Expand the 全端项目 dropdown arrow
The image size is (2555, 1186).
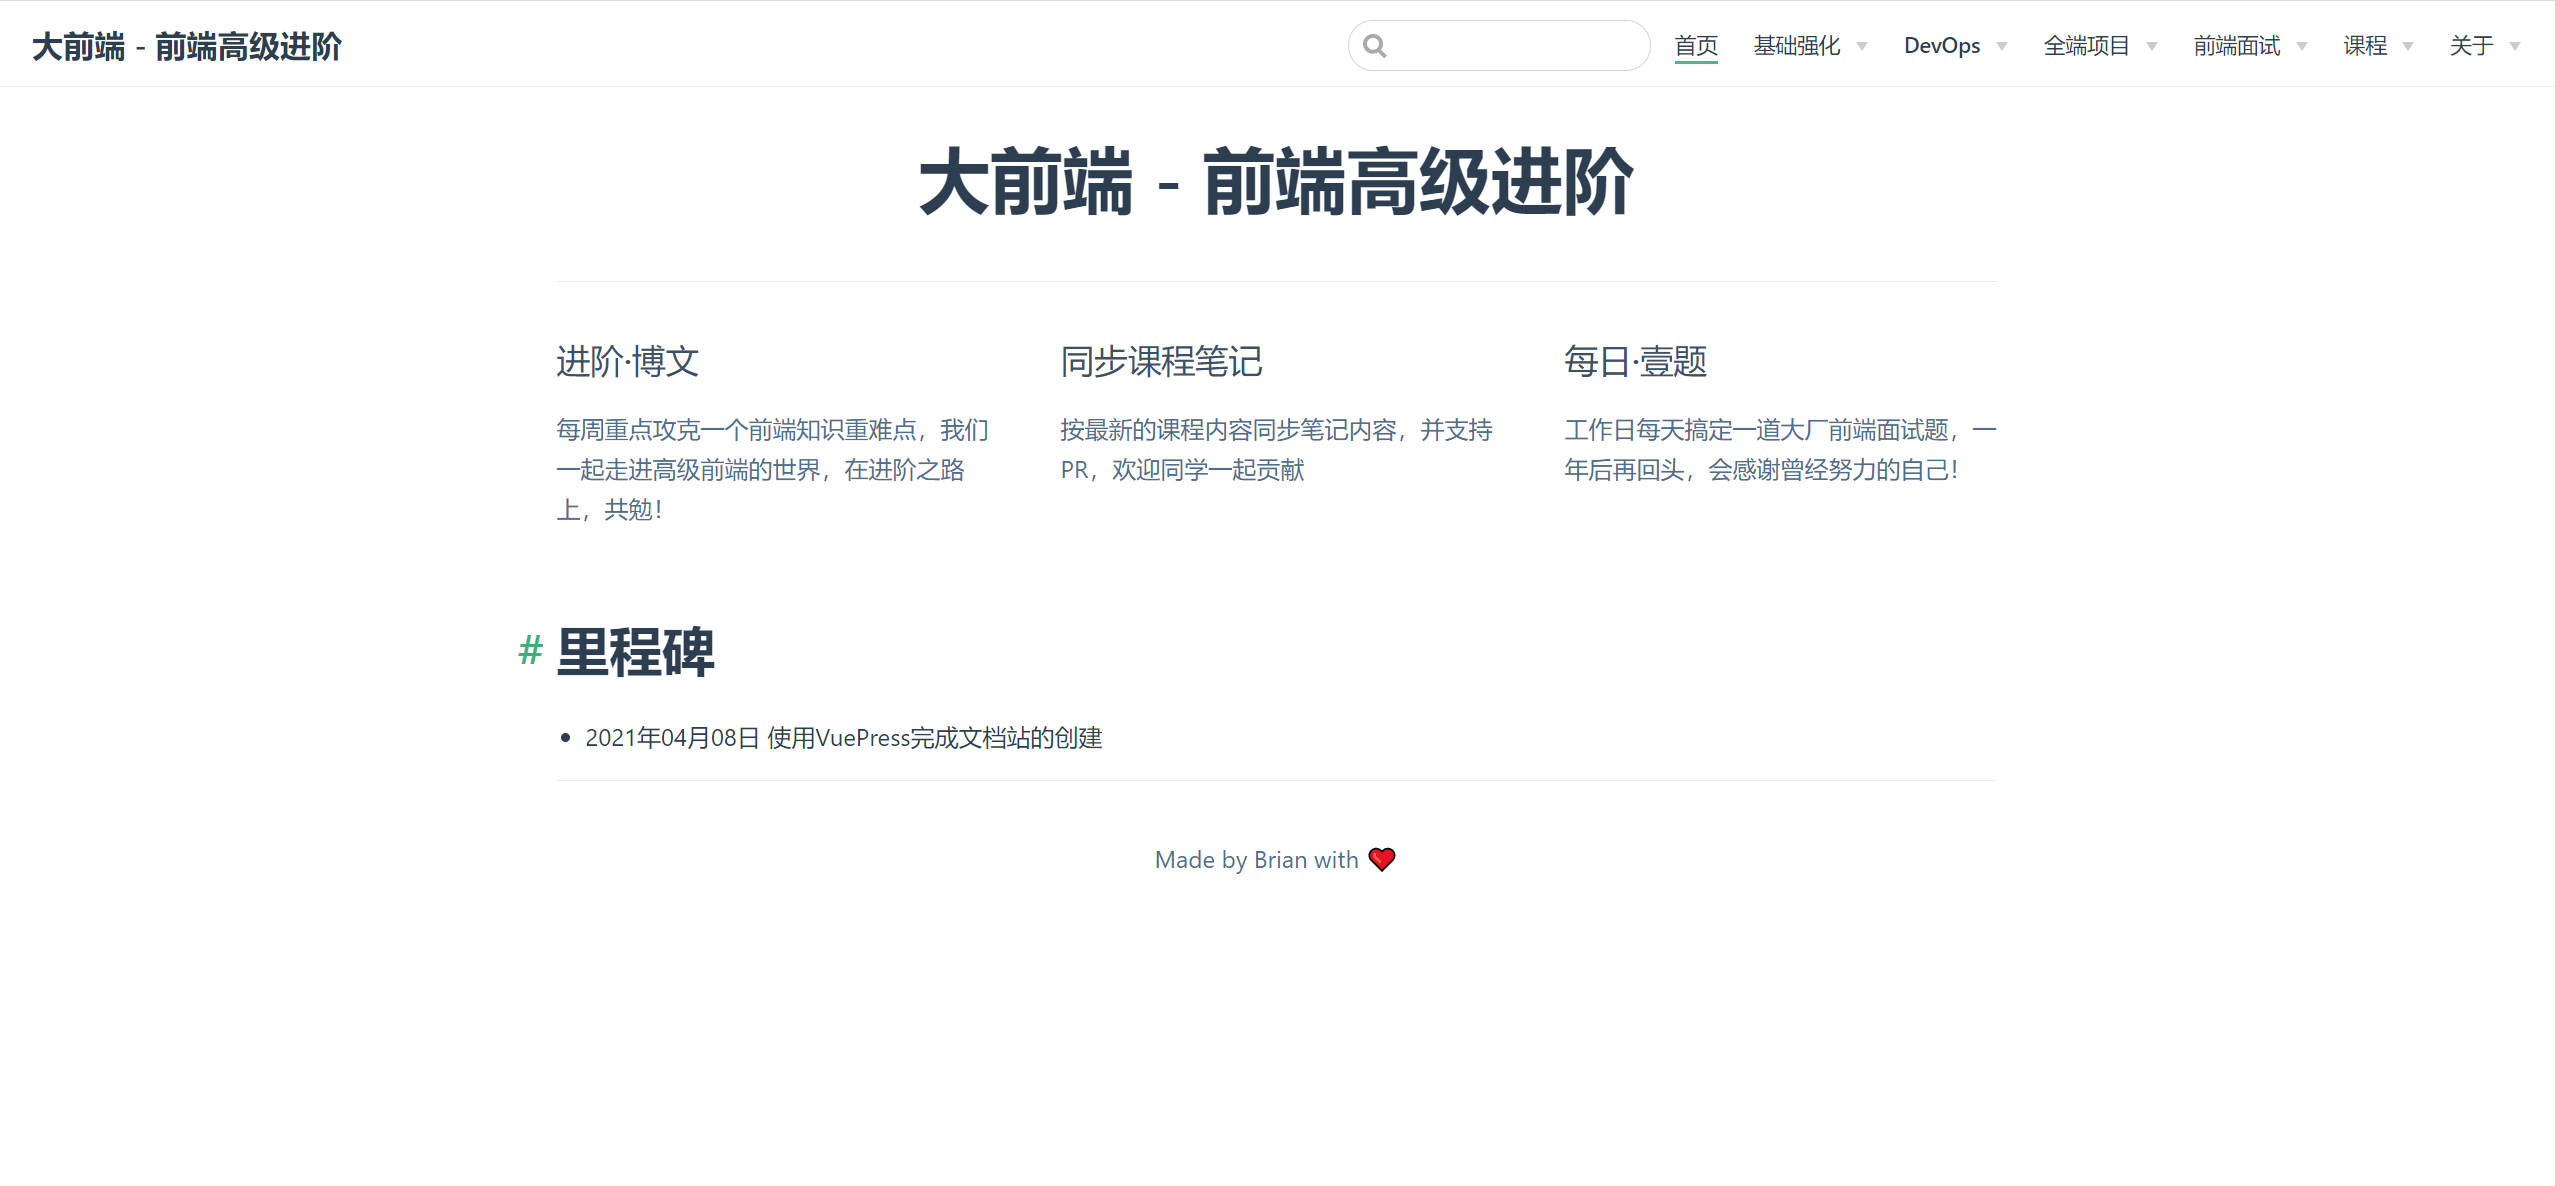point(2152,46)
